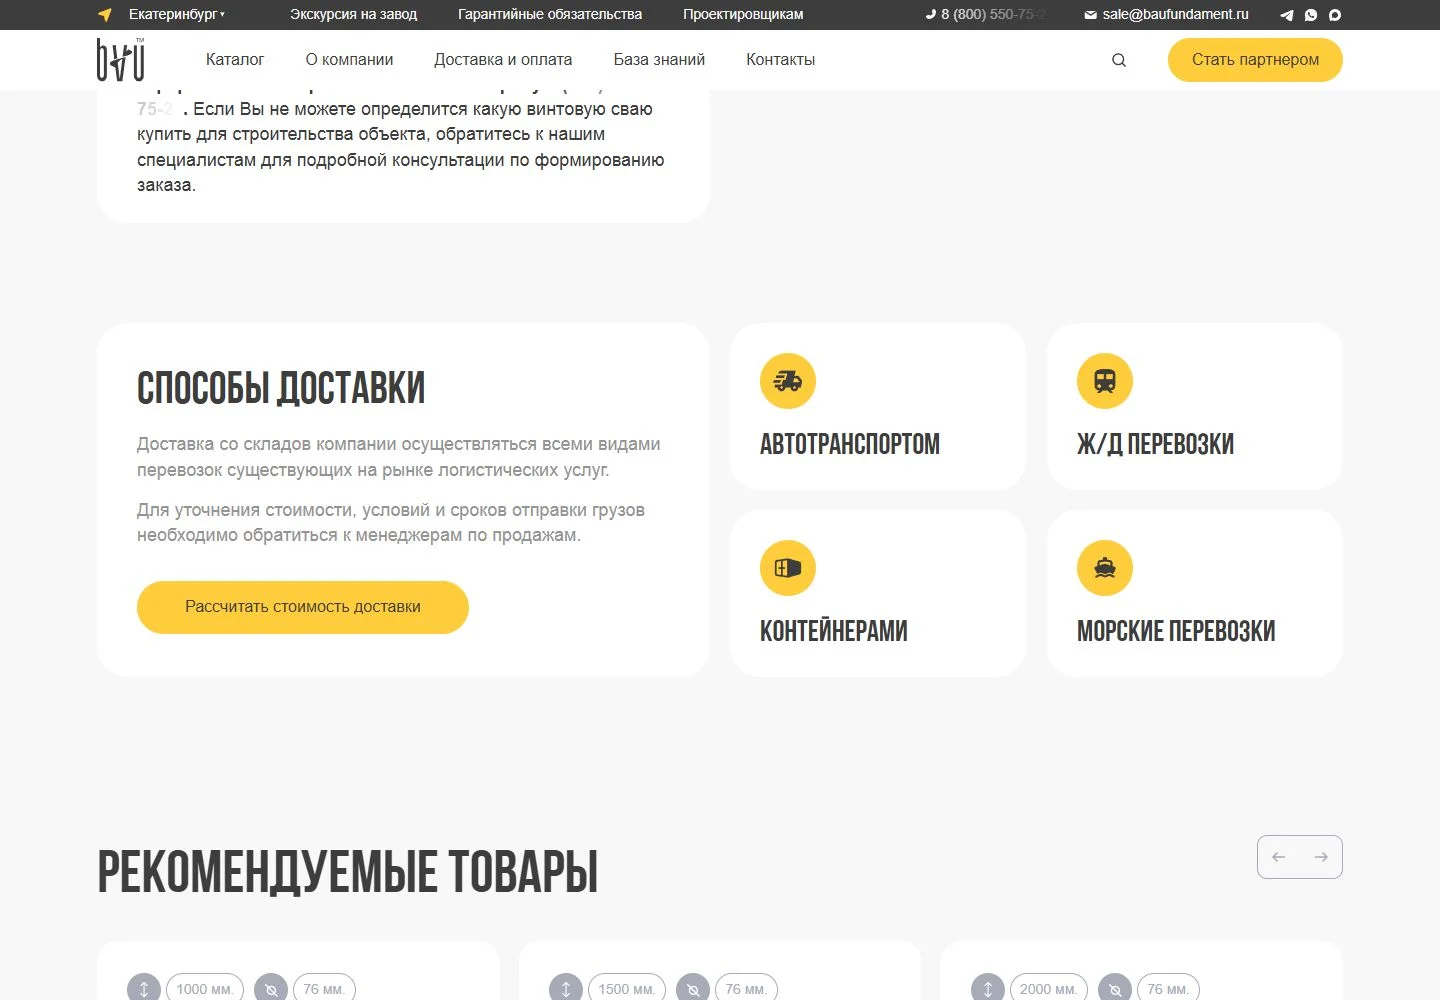Open the Telegram icon in top bar
The image size is (1440, 1000).
tap(1287, 15)
